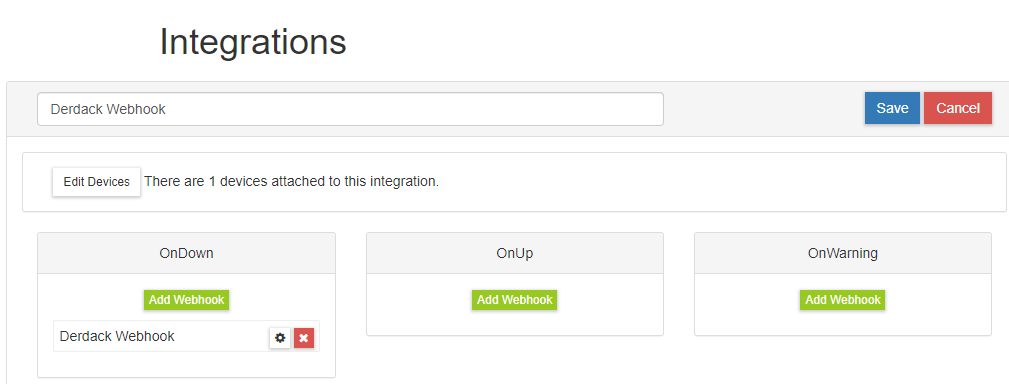Select the OnWarning panel header
Screen dimensions: 1009x384
click(843, 253)
